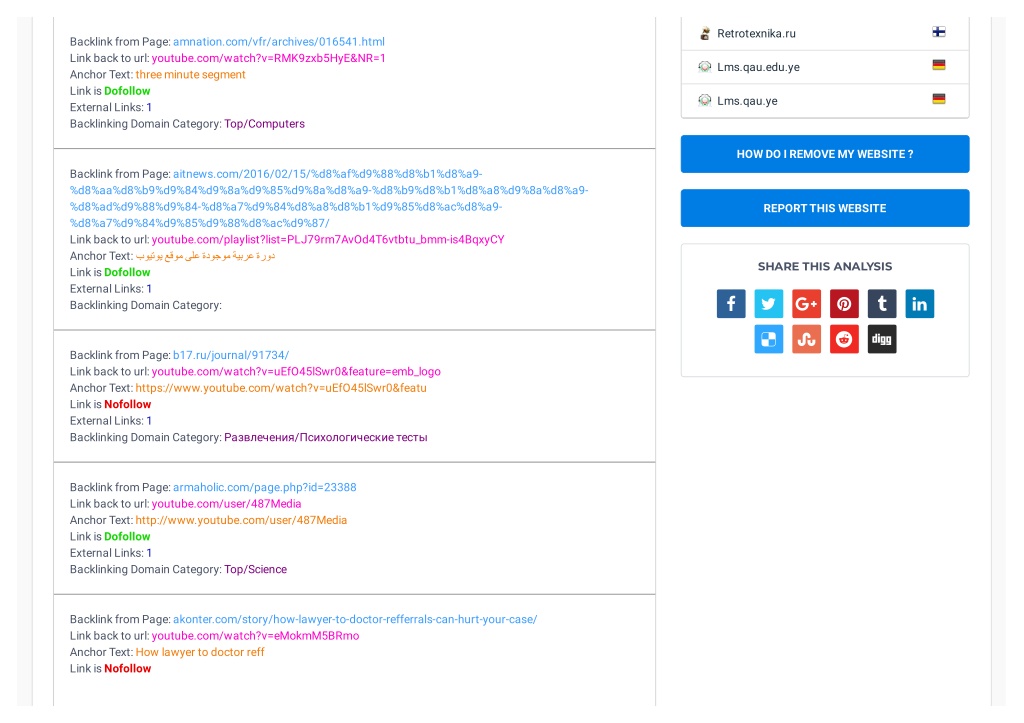Click Lms.qau.edu.ye favicon icon
1024x723 pixels.
[x=705, y=67]
